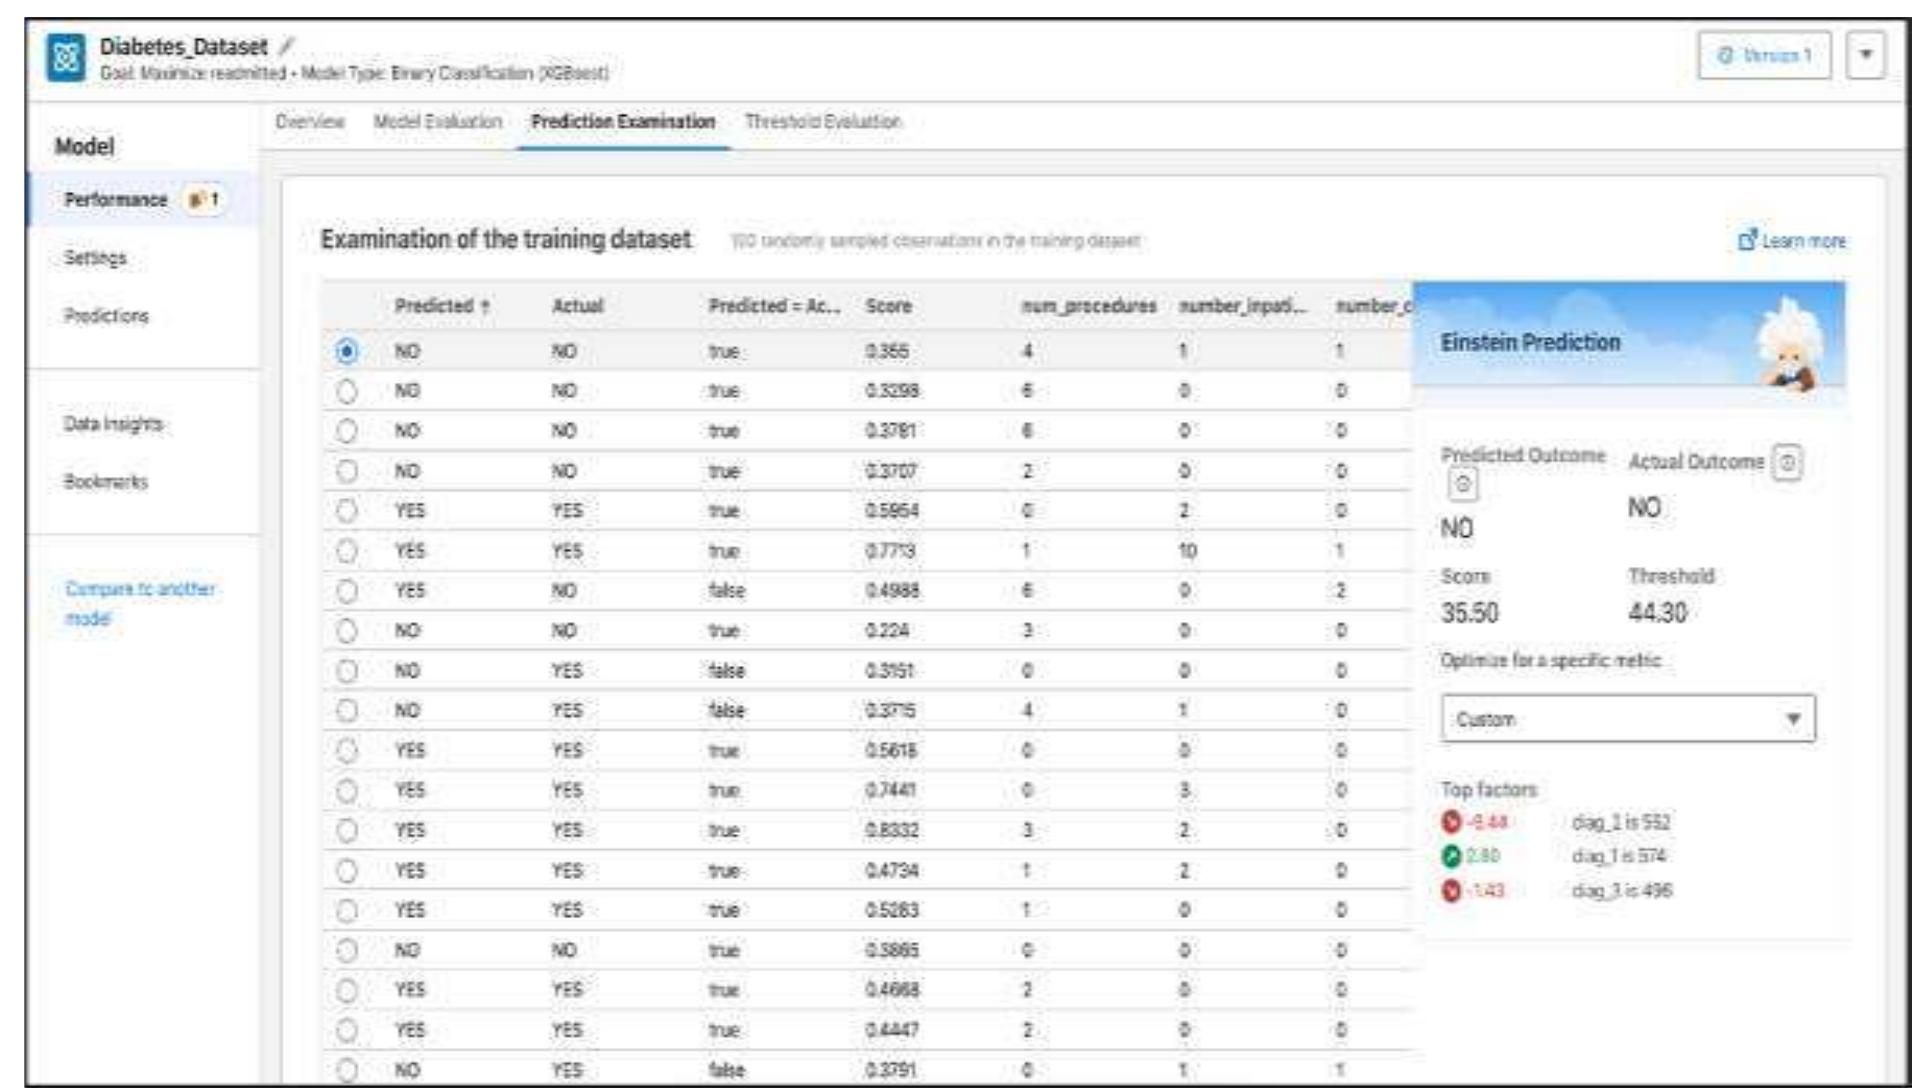Click the number_inpatient value 10
1921x1088 pixels.
coord(1187,551)
